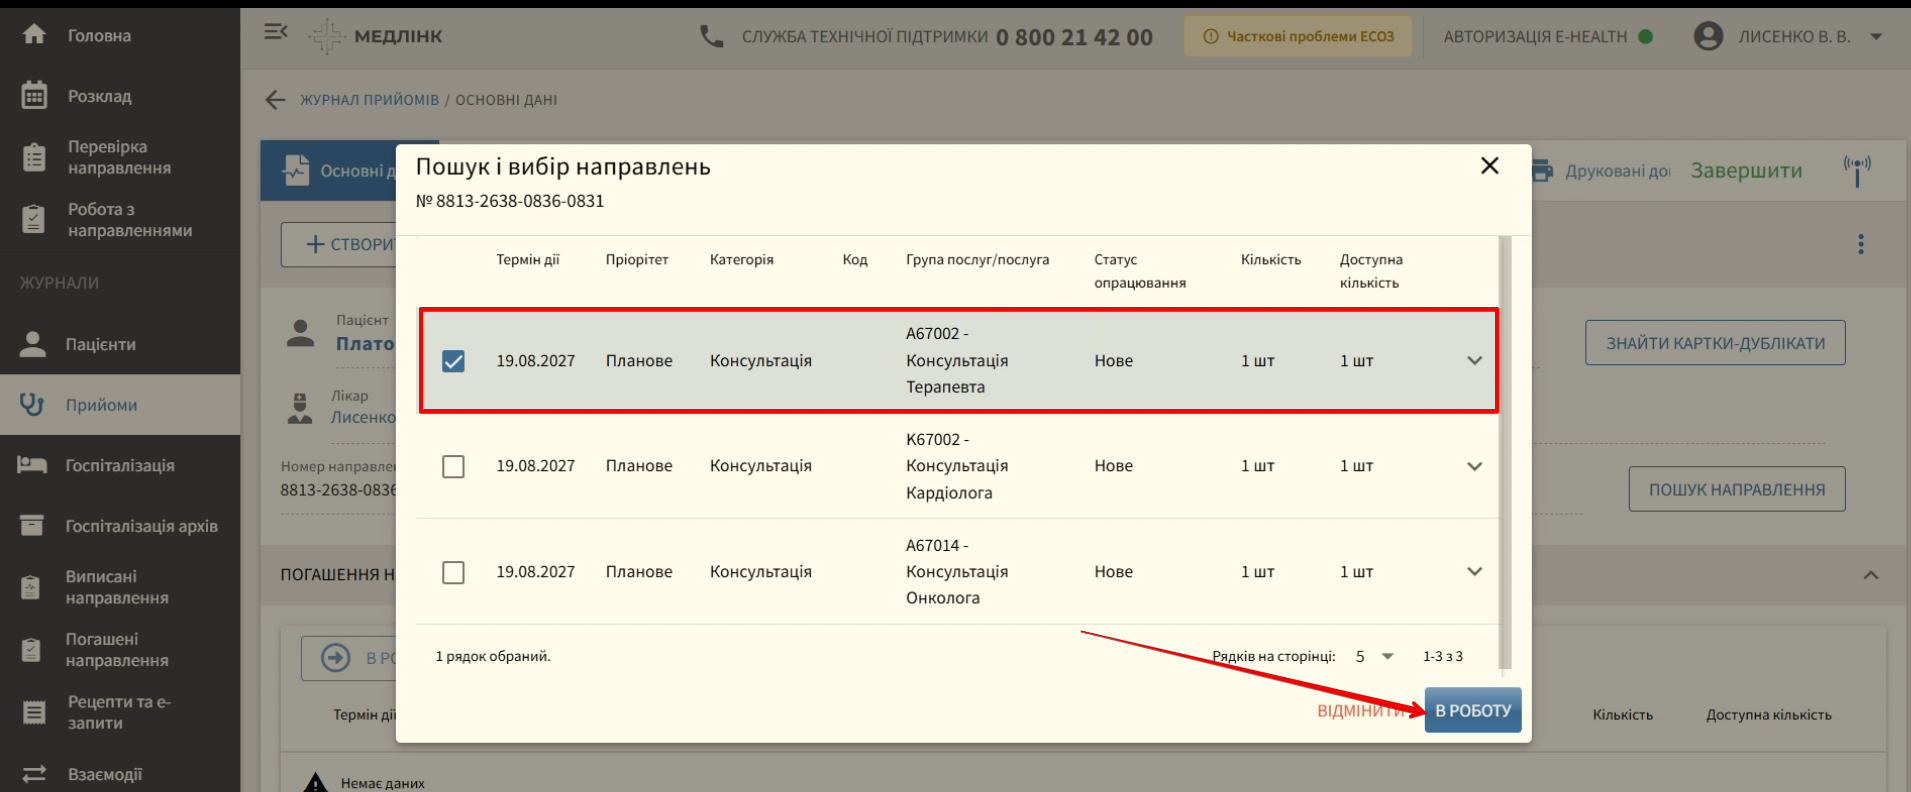
Task: Click the Розклад calendar icon
Action: click(x=34, y=96)
